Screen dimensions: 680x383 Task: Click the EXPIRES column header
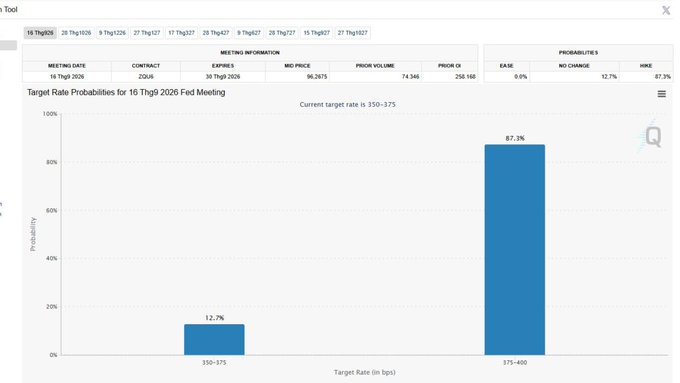(x=223, y=65)
